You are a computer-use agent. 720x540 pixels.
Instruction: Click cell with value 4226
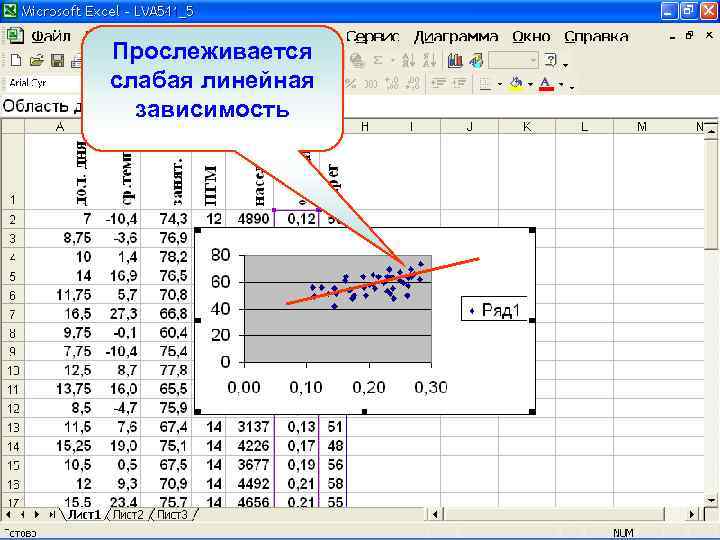pos(251,446)
